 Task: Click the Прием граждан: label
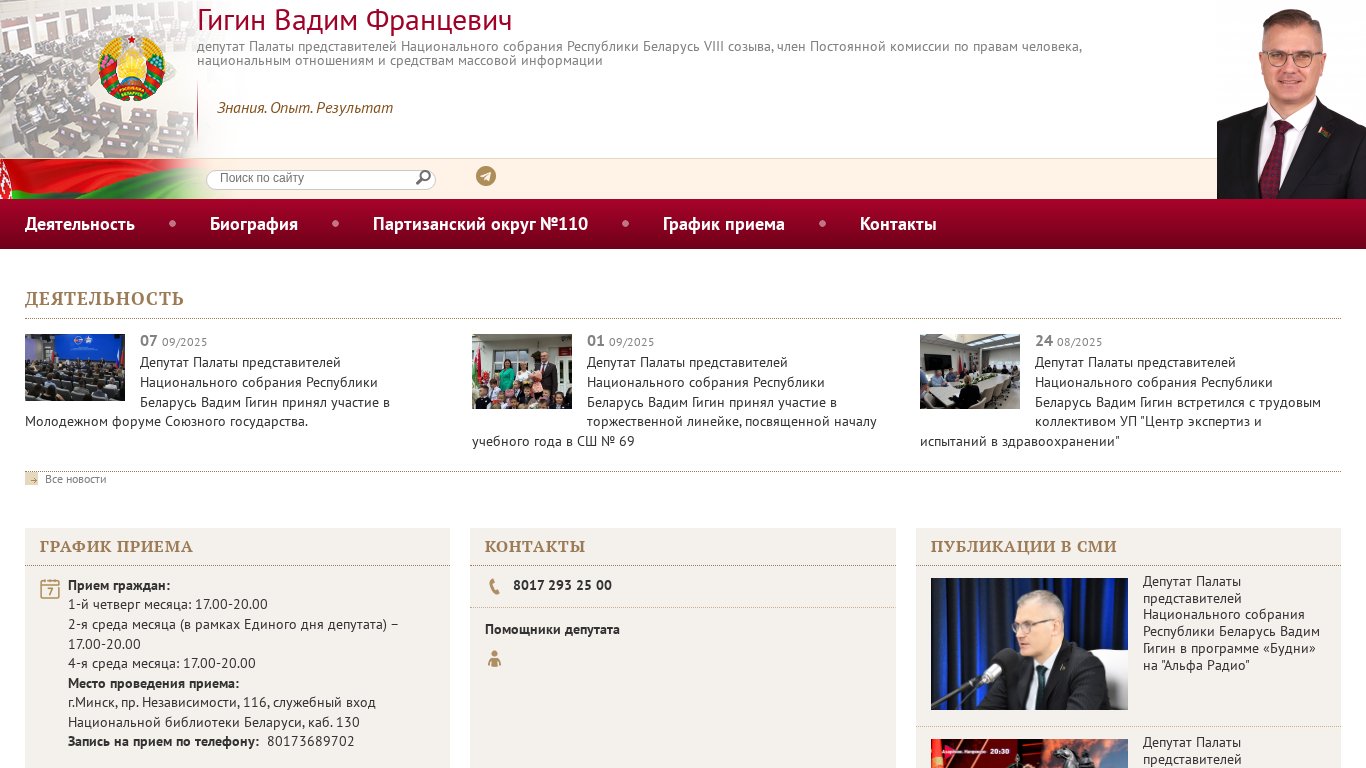click(x=119, y=586)
